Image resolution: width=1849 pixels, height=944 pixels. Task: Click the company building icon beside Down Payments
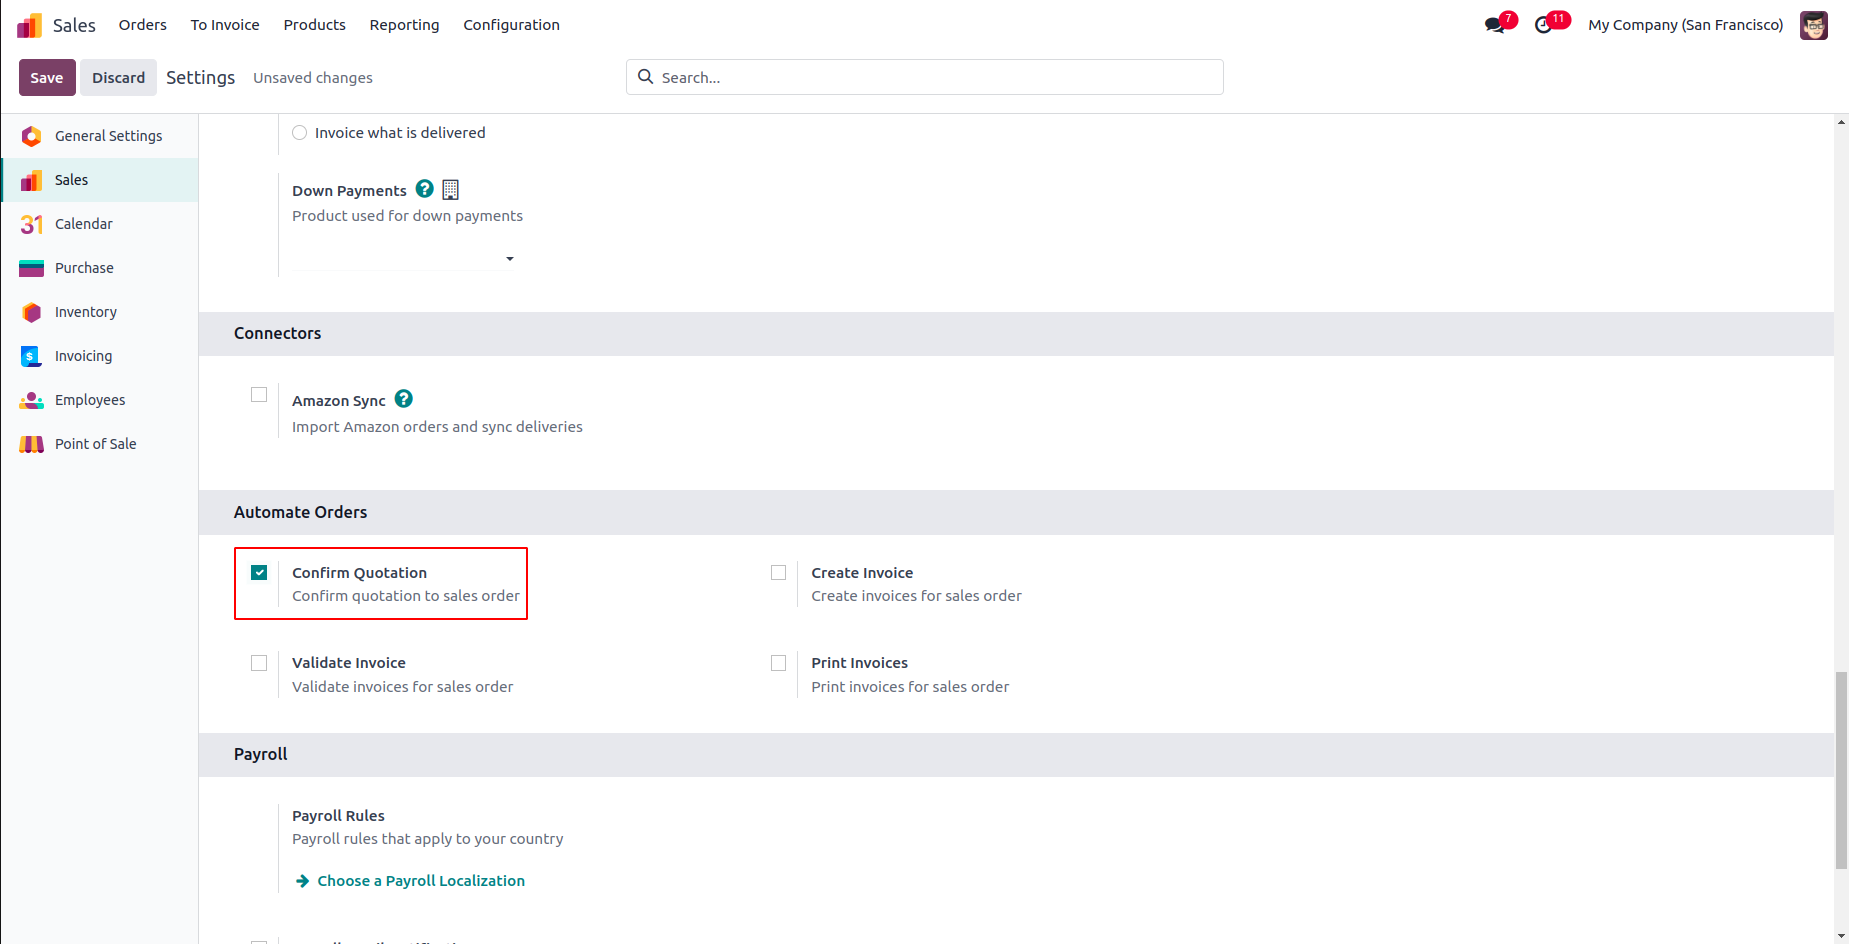451,189
